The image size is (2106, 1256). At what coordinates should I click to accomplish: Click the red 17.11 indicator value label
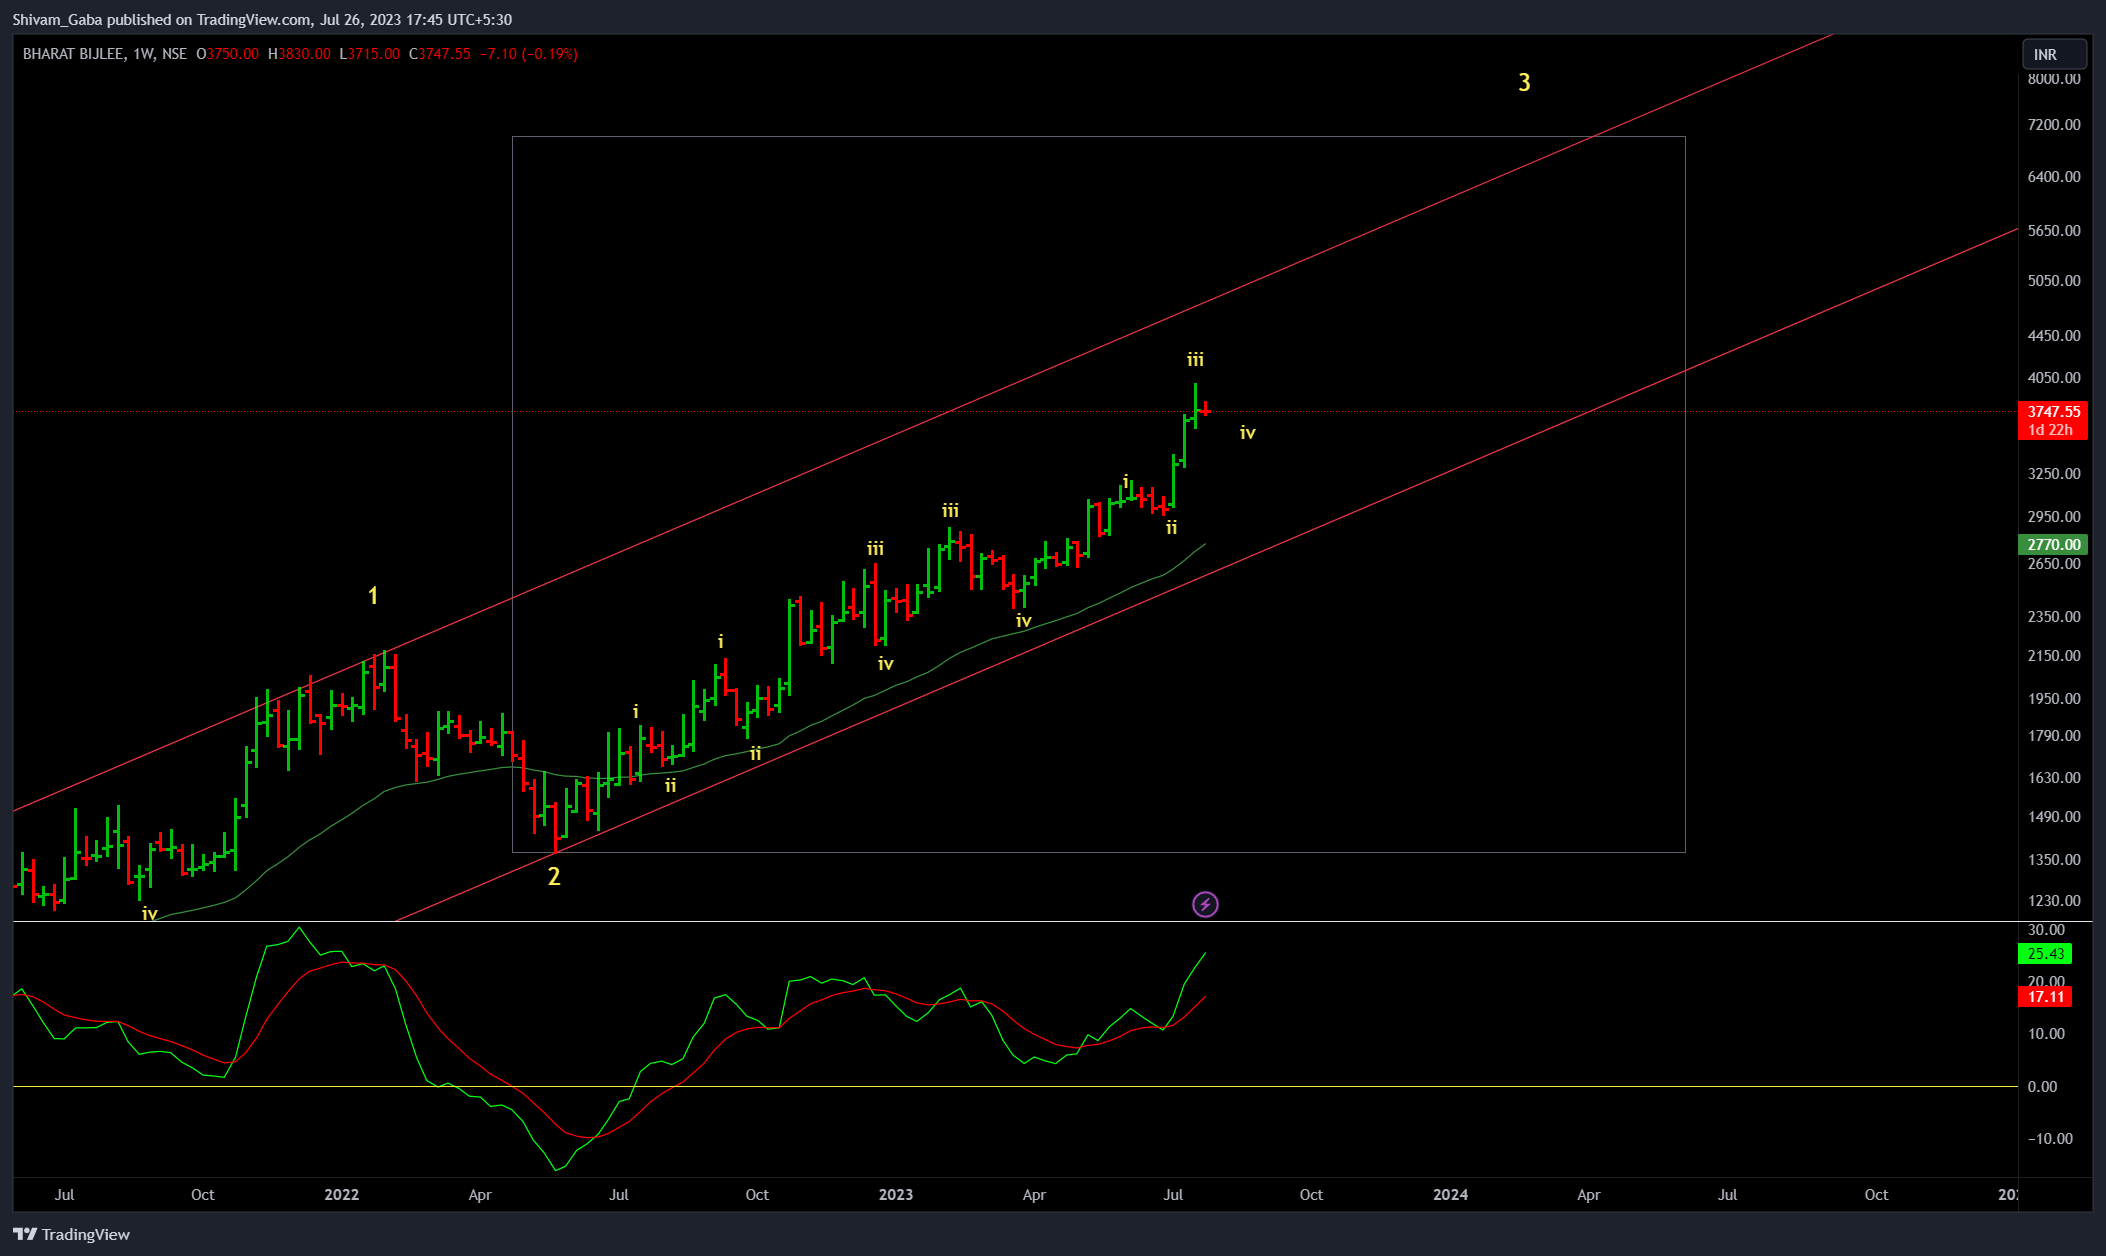click(x=2046, y=996)
